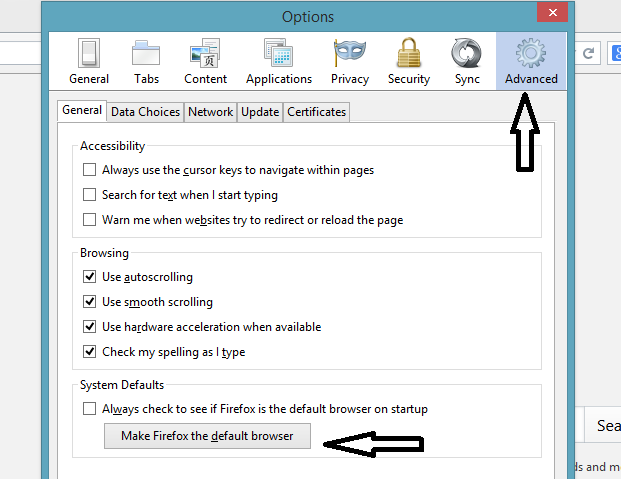Enable always use cursor keys to navigate

pyautogui.click(x=90, y=170)
